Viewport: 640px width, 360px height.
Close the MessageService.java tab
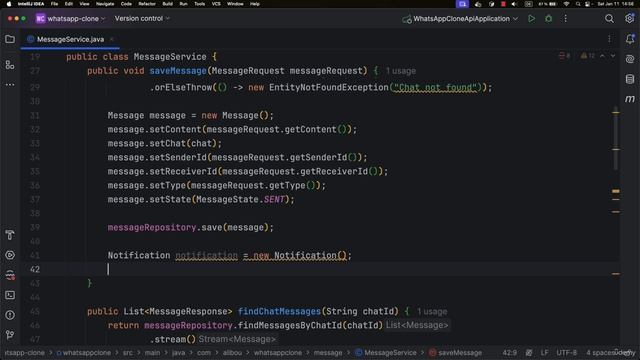(111, 40)
